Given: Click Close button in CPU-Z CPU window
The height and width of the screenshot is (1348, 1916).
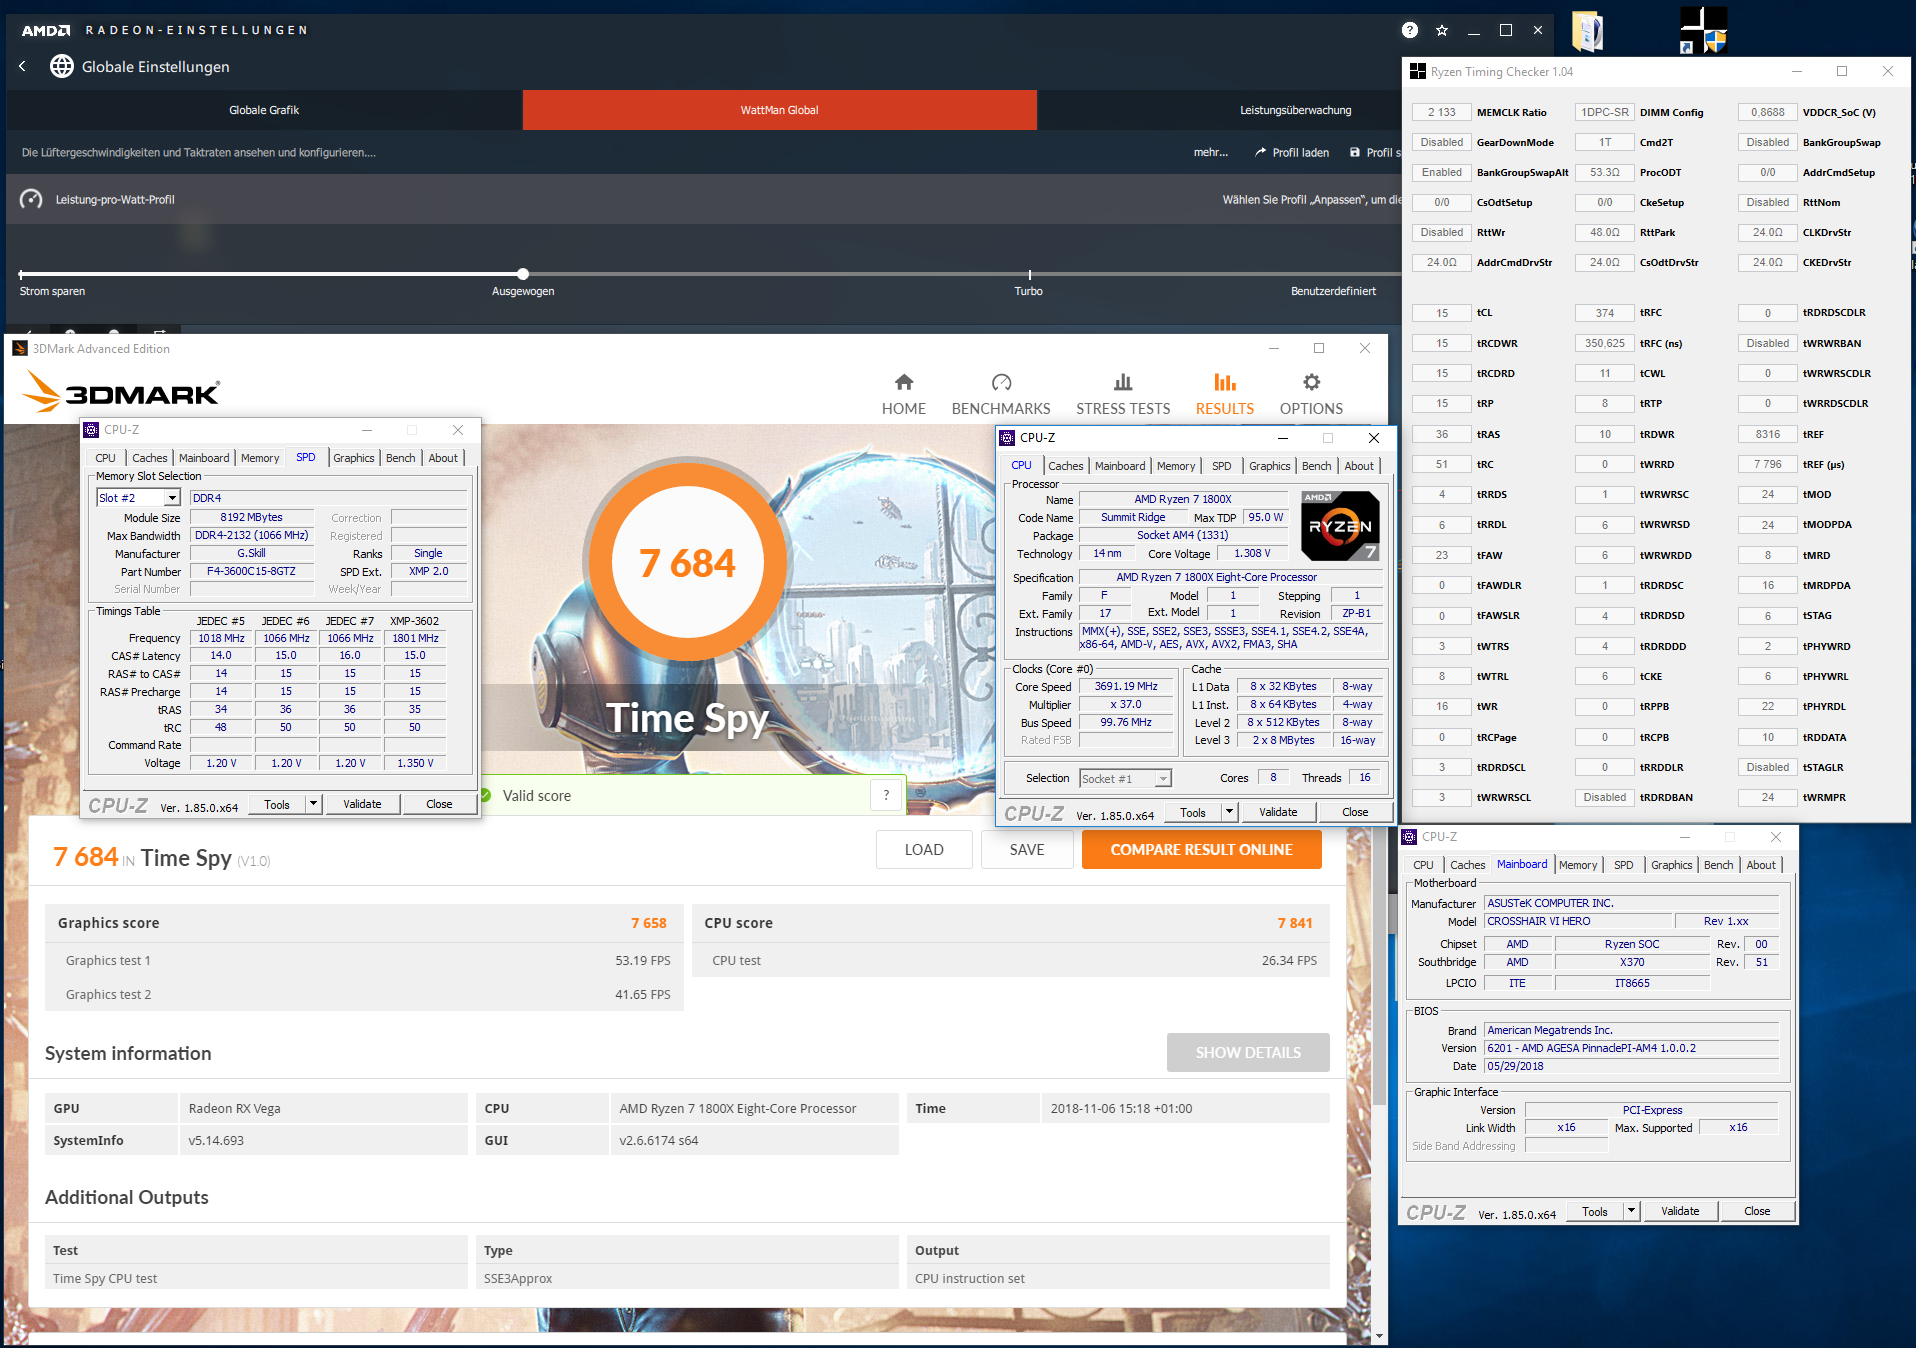Looking at the screenshot, I should tap(1355, 812).
